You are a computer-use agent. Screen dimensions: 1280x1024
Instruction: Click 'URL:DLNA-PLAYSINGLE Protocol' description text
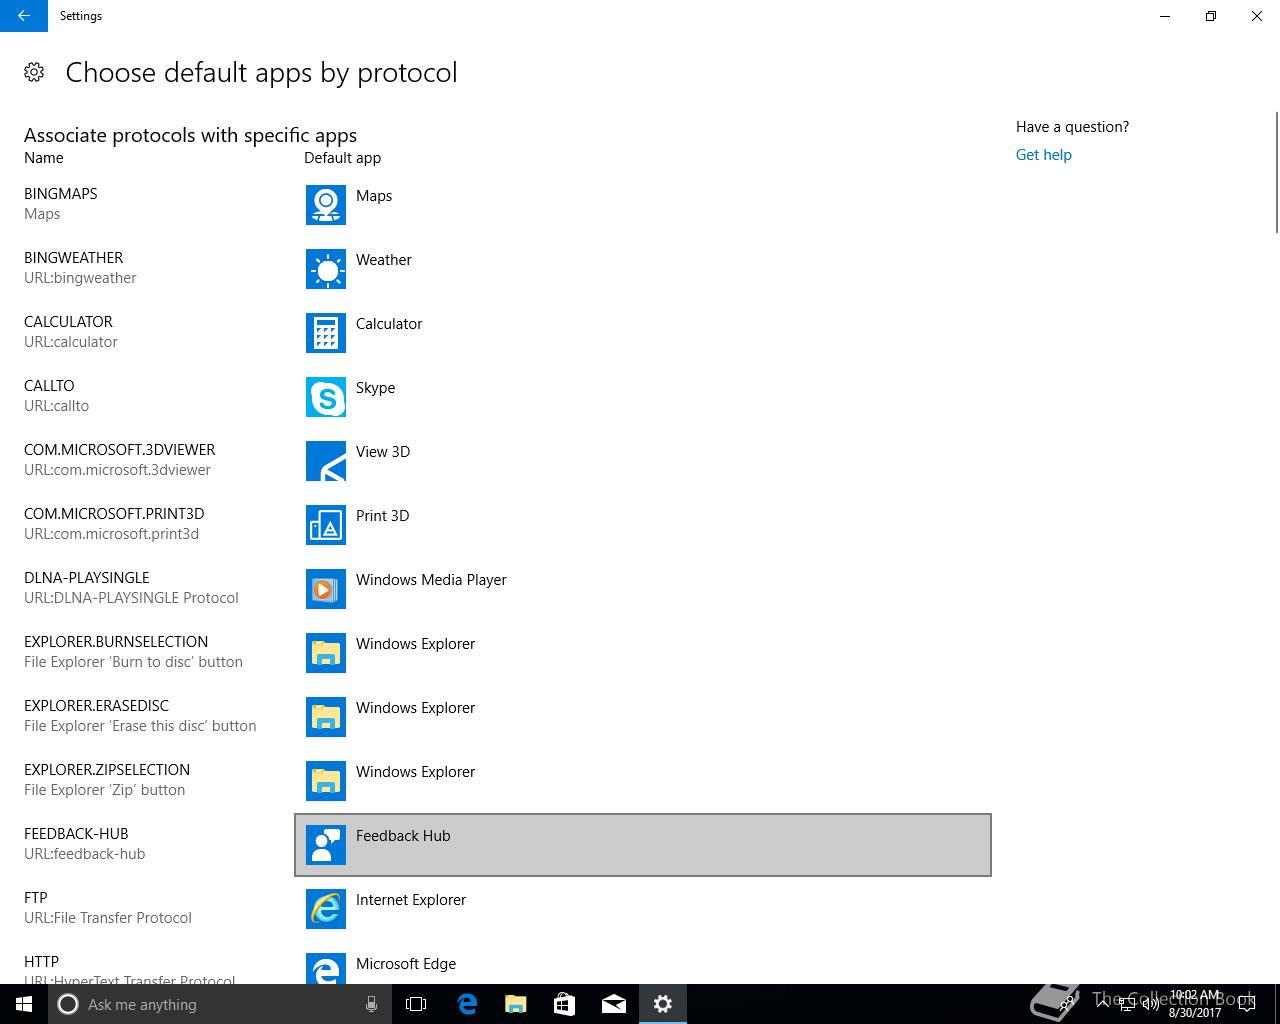[x=131, y=598]
